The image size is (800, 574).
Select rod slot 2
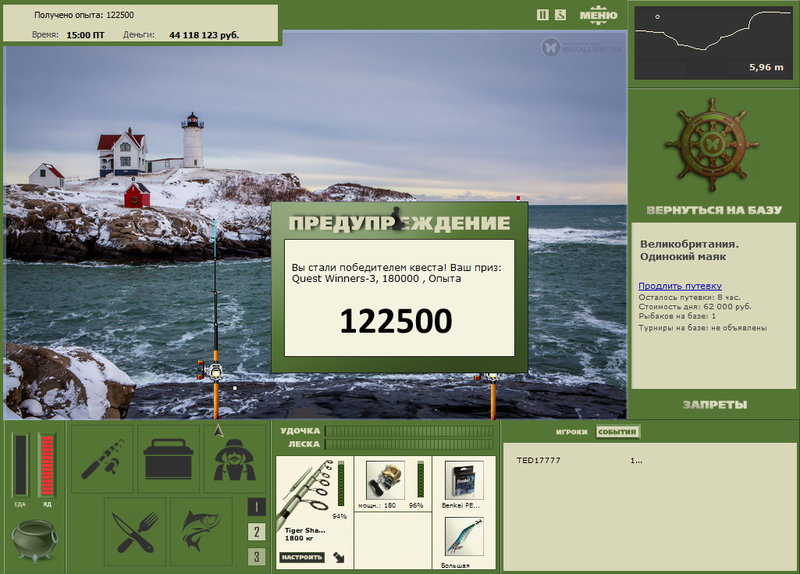[257, 532]
